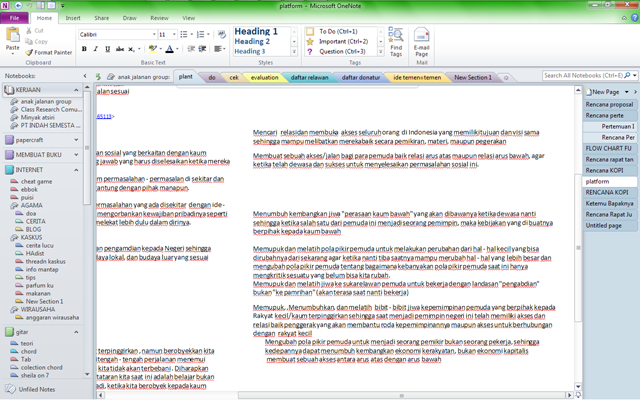The image size is (640, 400).
Task: Toggle bold formatting
Action: [84, 49]
